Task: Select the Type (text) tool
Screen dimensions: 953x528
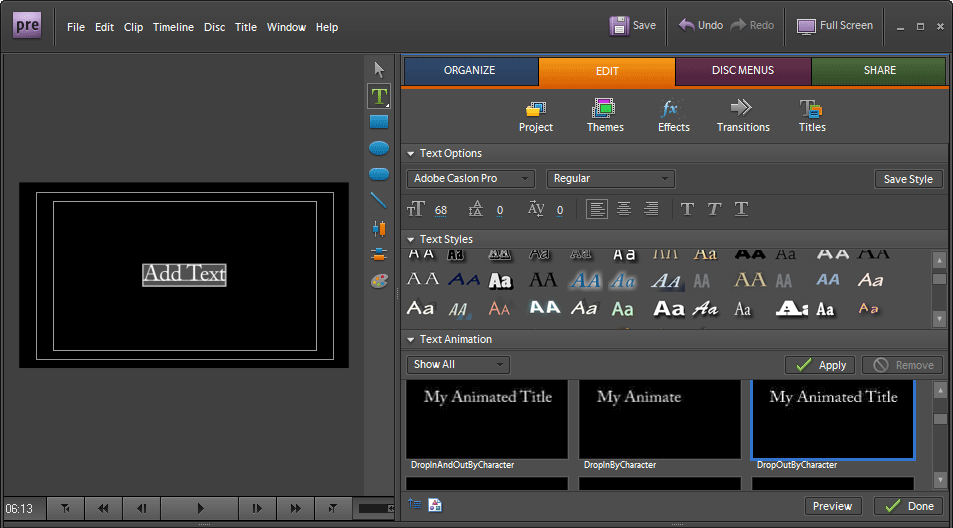Action: 379,96
